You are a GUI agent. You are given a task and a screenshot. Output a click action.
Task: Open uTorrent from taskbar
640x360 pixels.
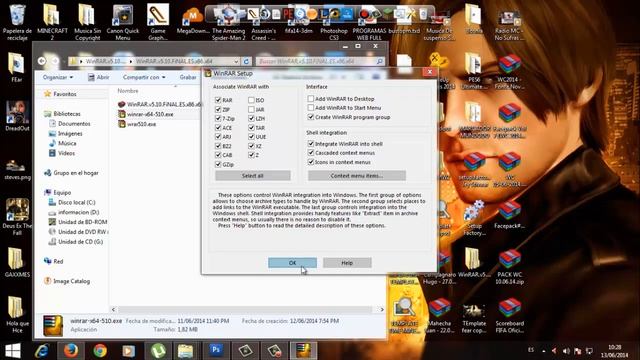(158, 351)
